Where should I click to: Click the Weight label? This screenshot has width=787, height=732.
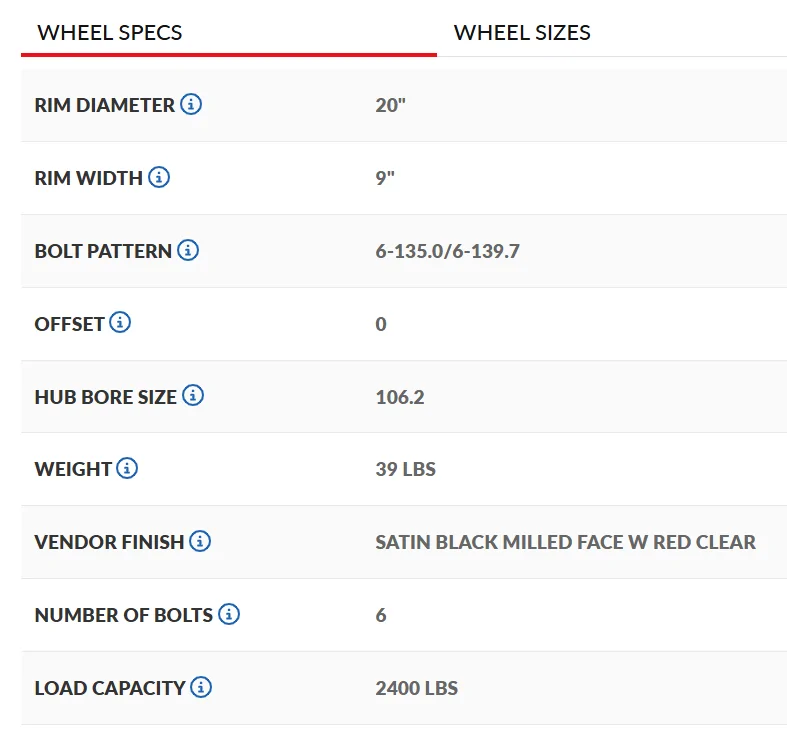pyautogui.click(x=73, y=469)
